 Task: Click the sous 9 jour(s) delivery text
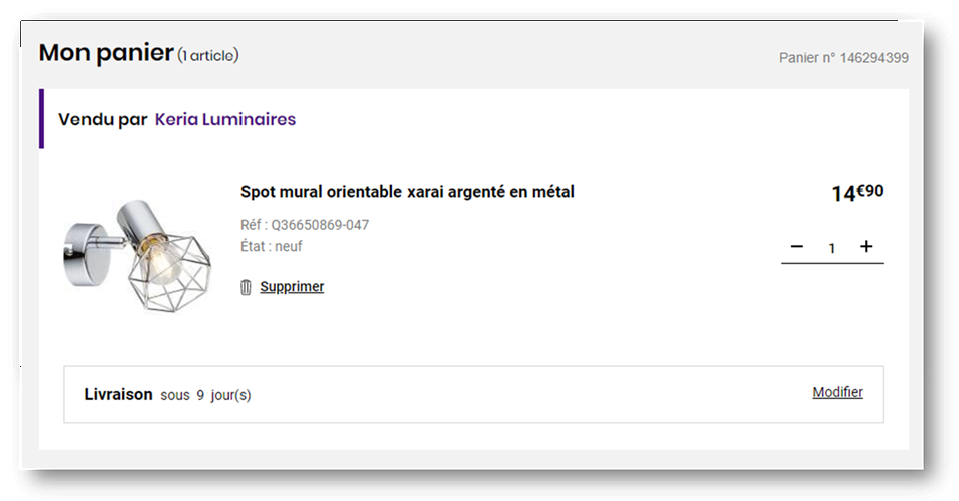(x=206, y=395)
